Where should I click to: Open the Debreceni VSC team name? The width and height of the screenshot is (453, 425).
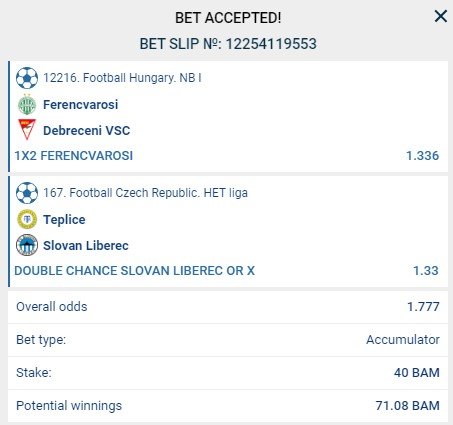pos(87,131)
